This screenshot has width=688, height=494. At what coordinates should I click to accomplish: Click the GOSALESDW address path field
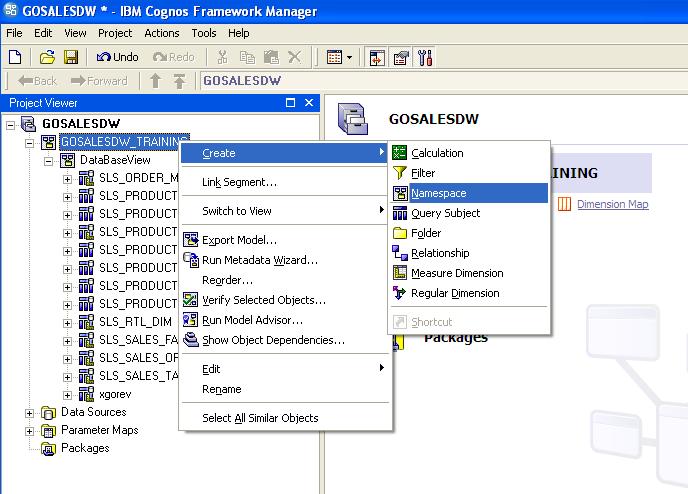(x=443, y=81)
